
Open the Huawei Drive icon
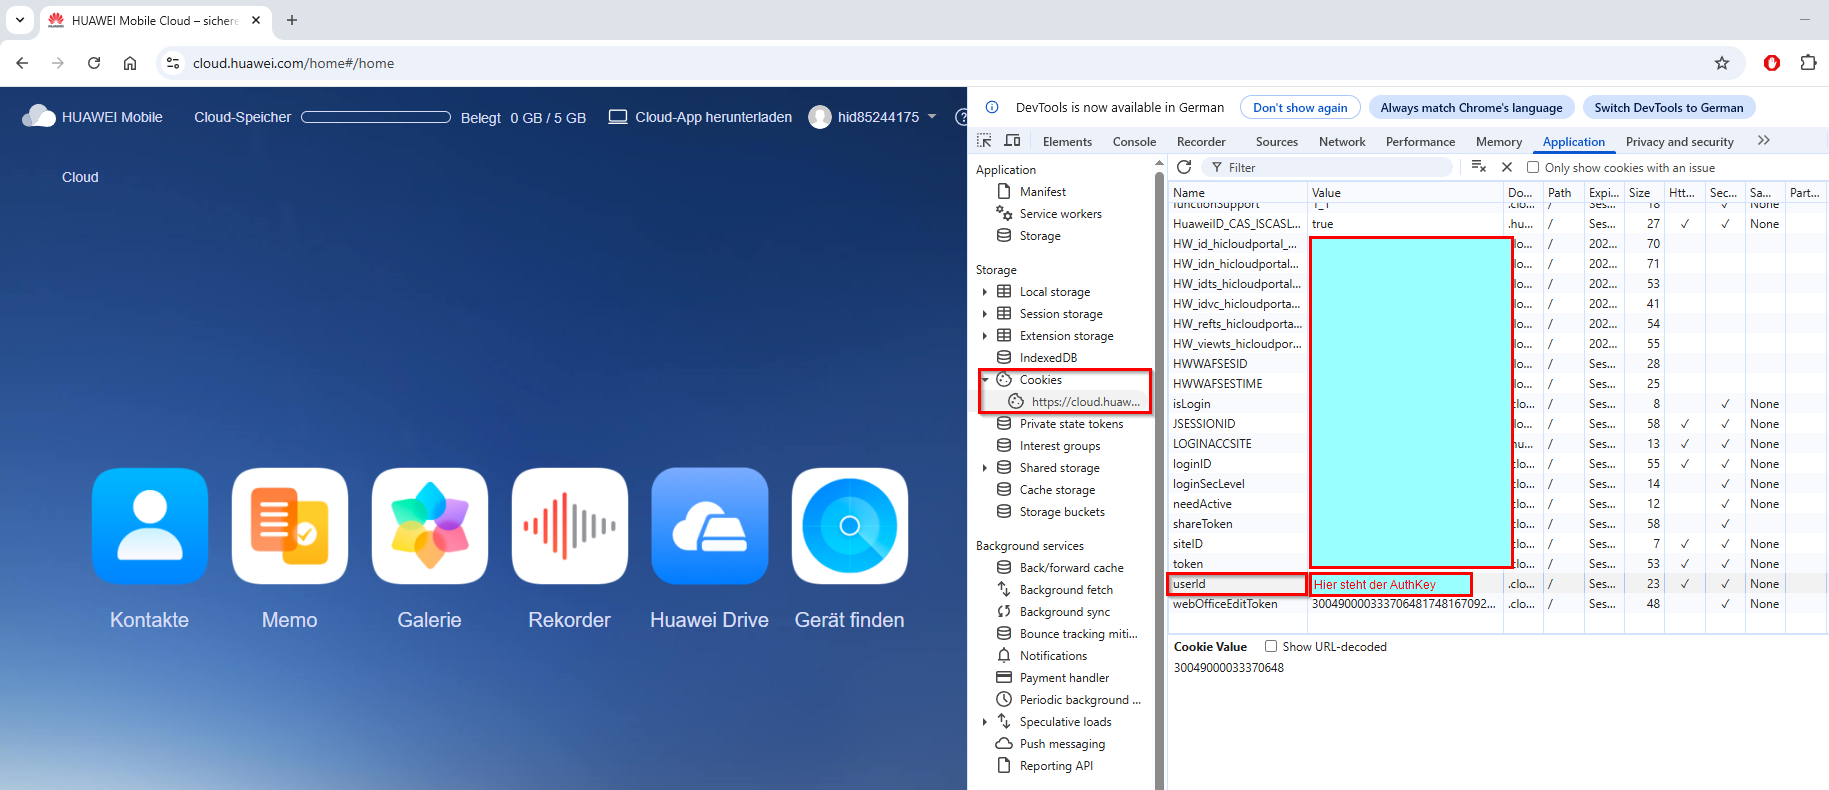point(710,526)
